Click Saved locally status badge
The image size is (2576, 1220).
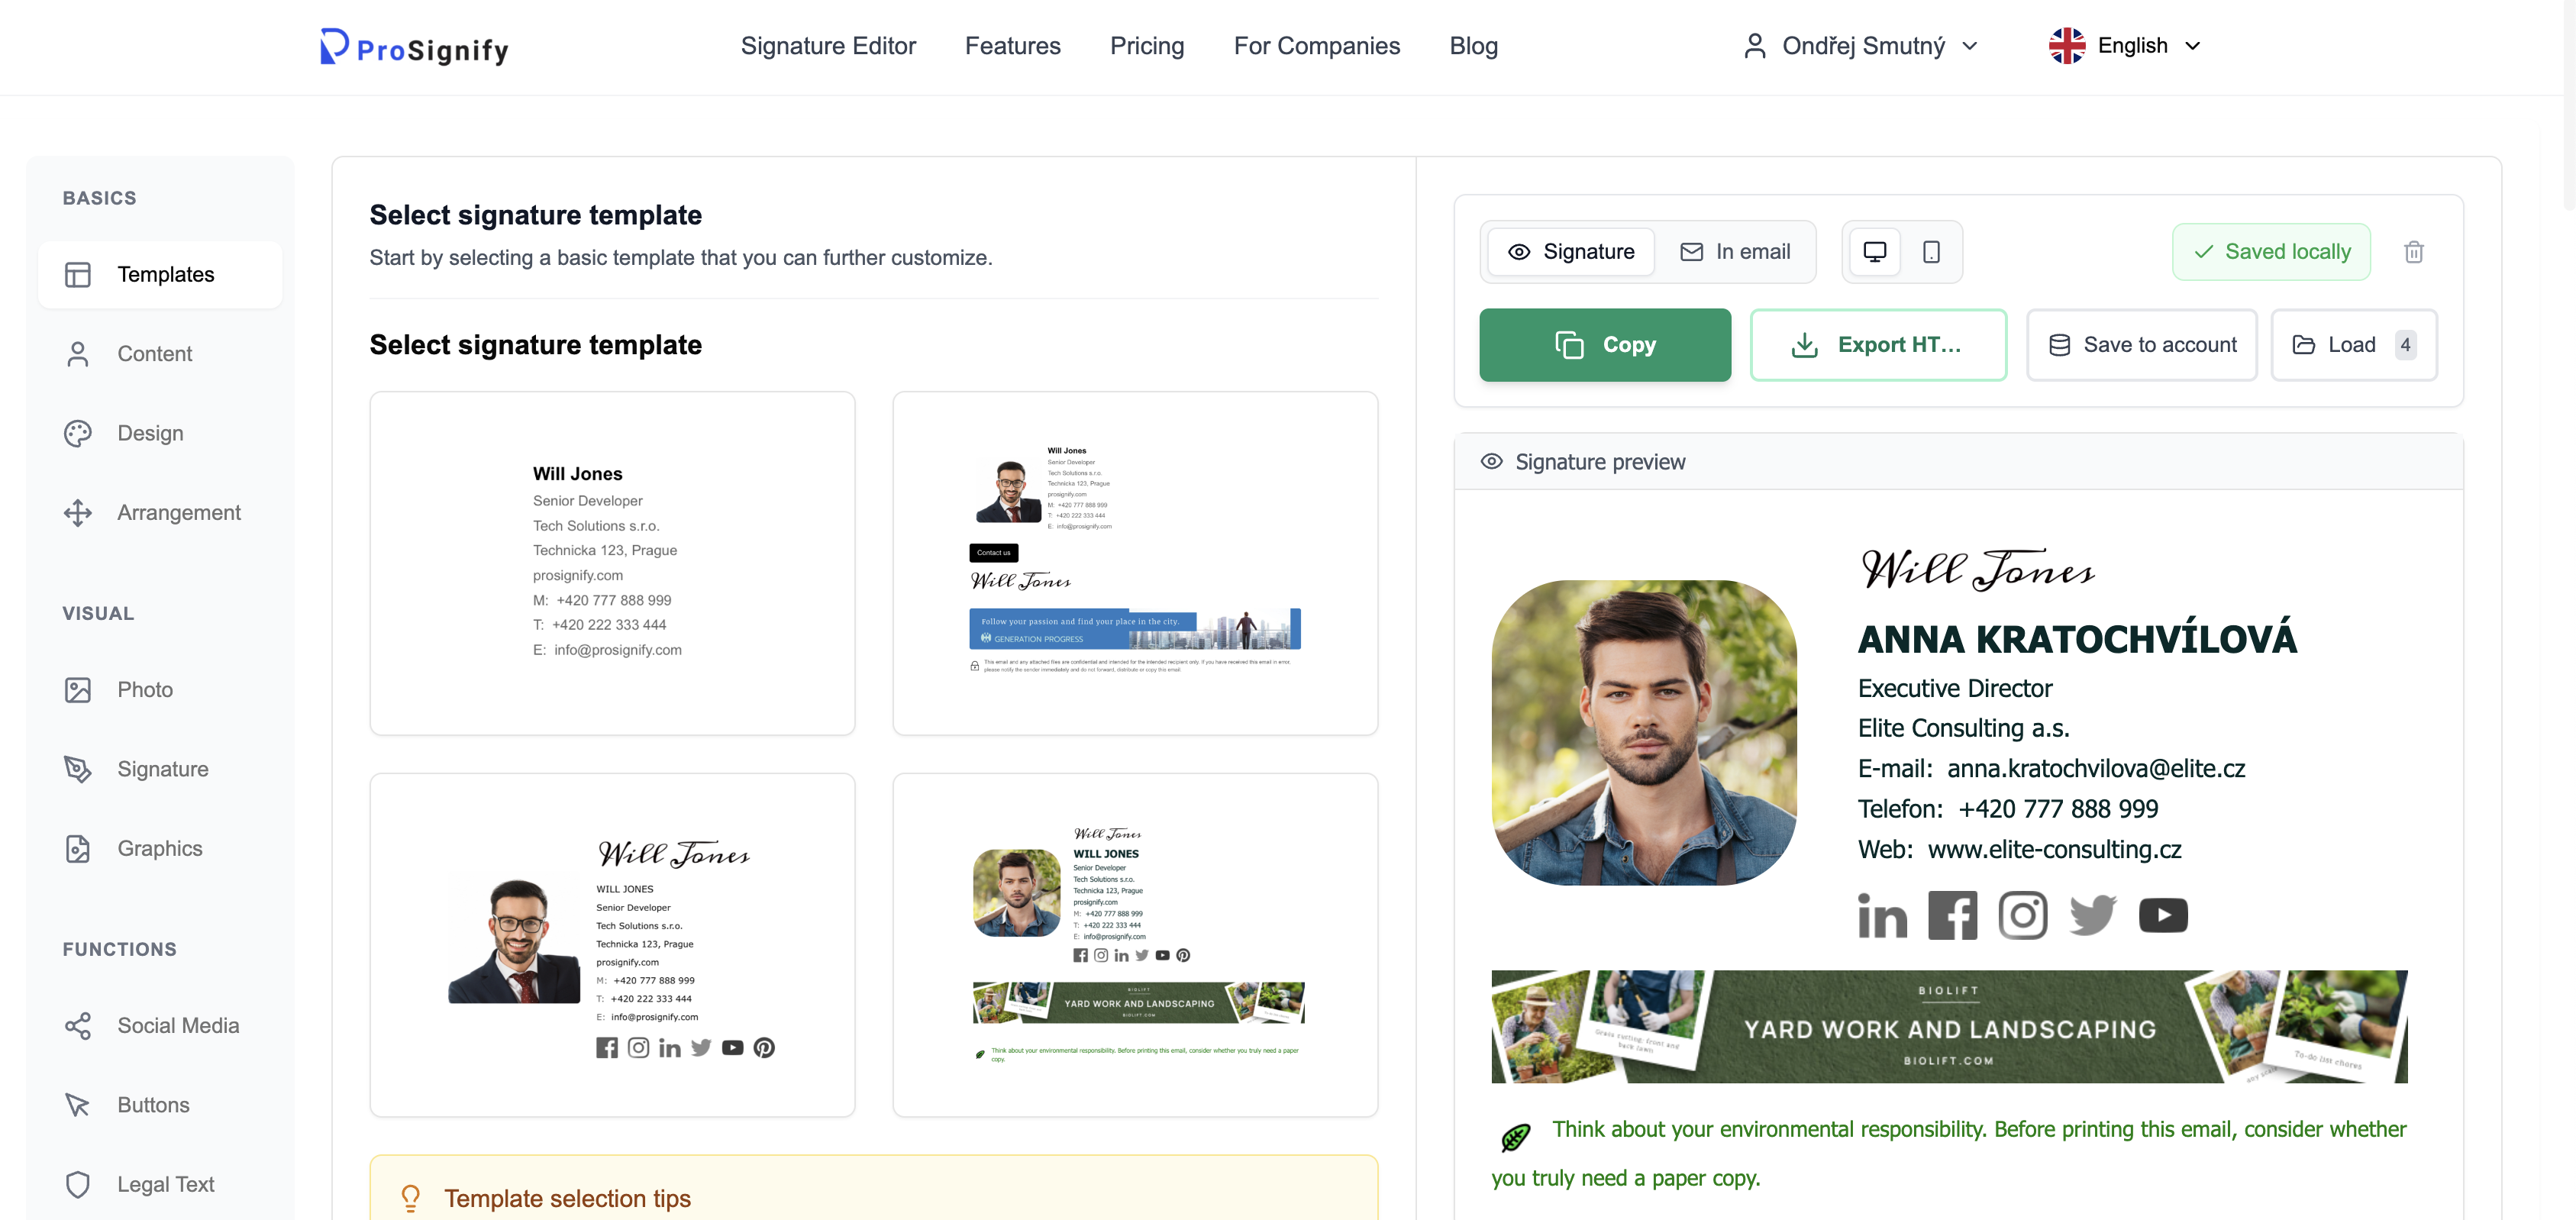(x=2271, y=252)
